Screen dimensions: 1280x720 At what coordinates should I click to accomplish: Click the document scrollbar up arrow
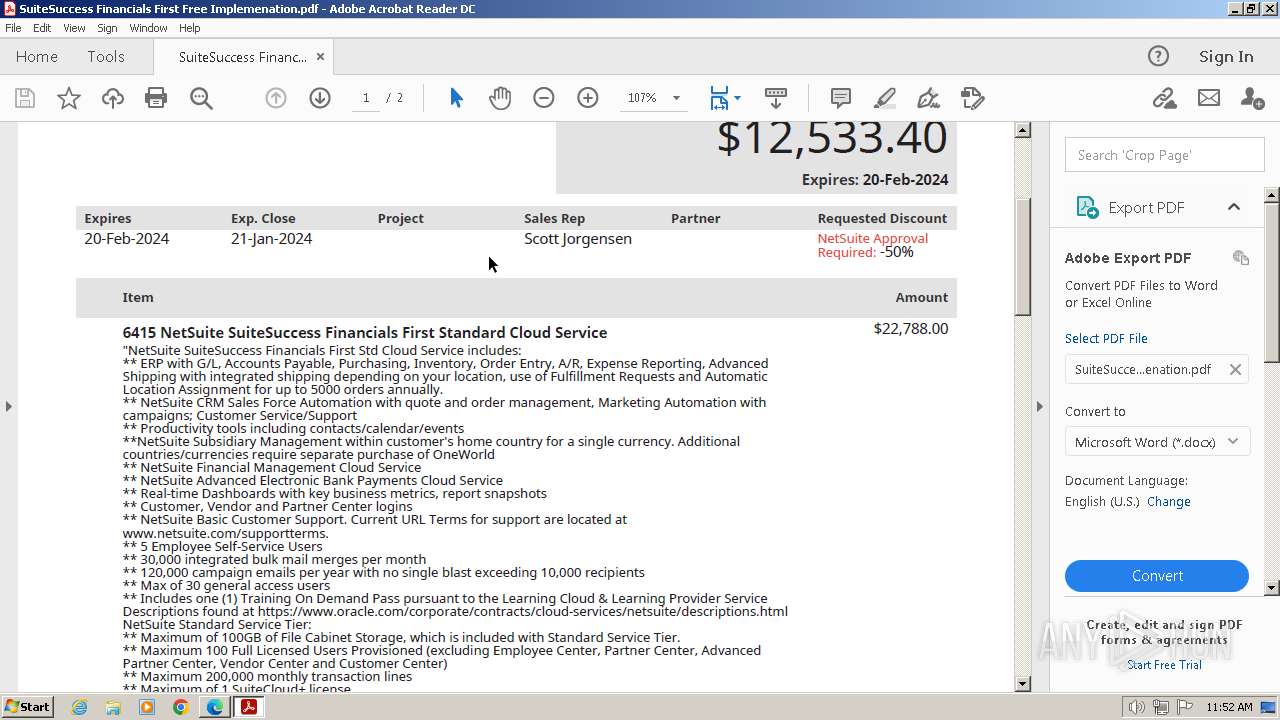click(1022, 130)
